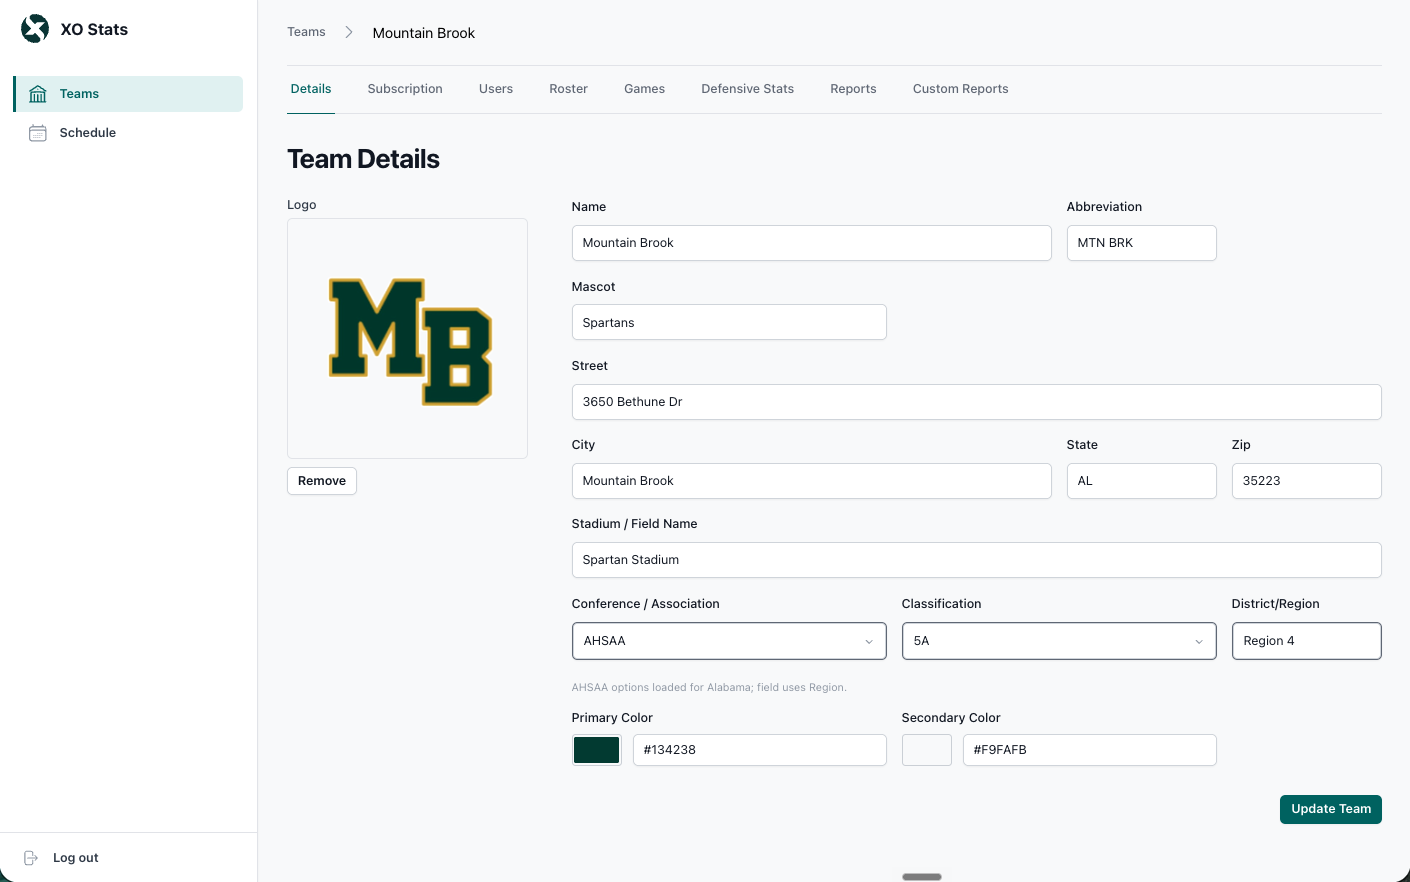Select Schedule in the sidebar
This screenshot has width=1410, height=882.
pos(128,133)
